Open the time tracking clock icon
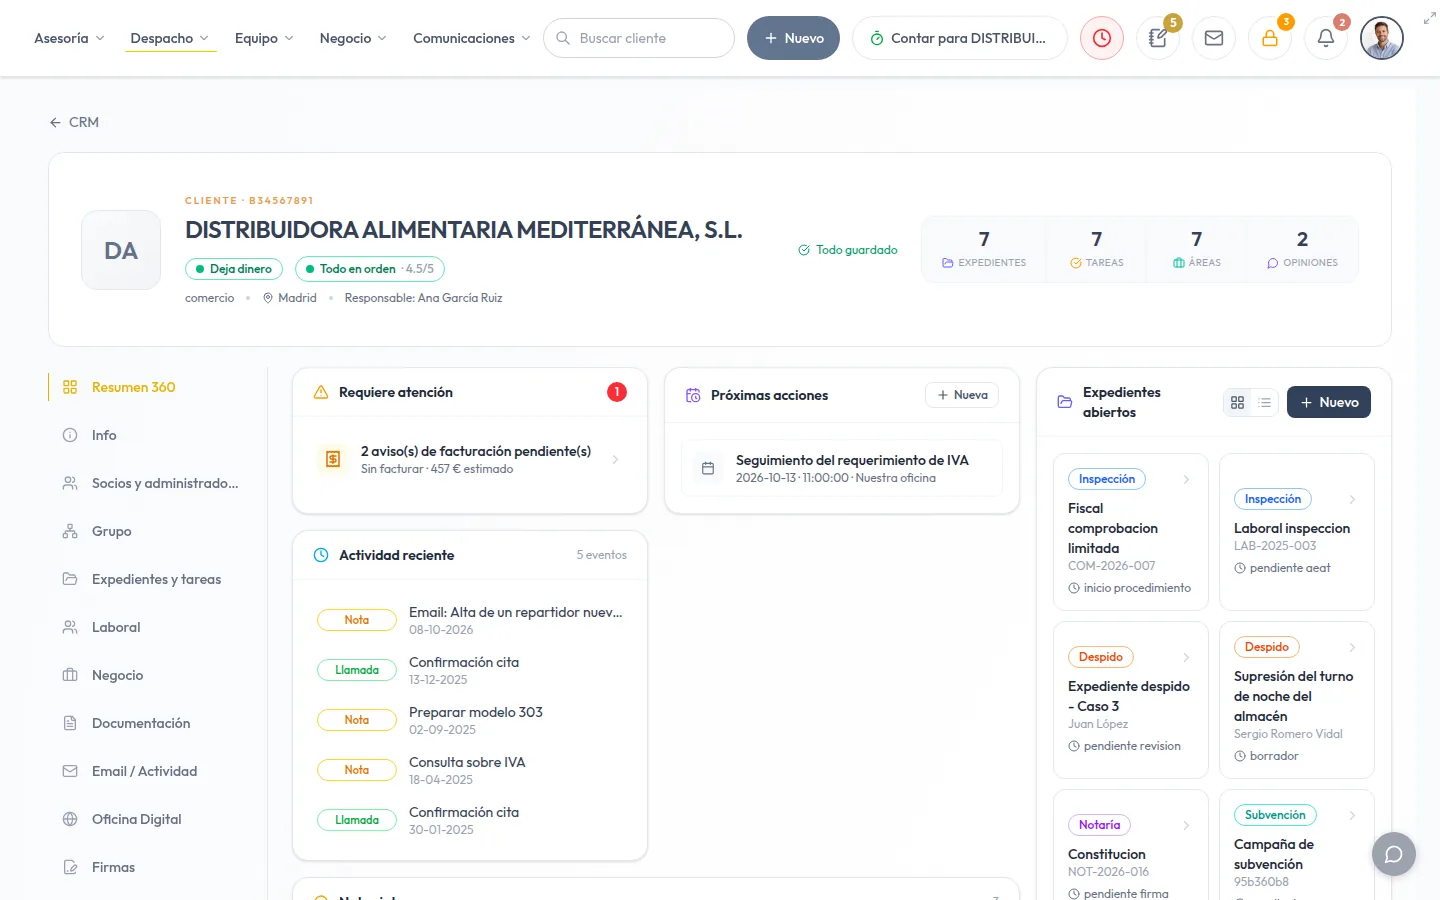This screenshot has width=1440, height=900. point(1102,38)
